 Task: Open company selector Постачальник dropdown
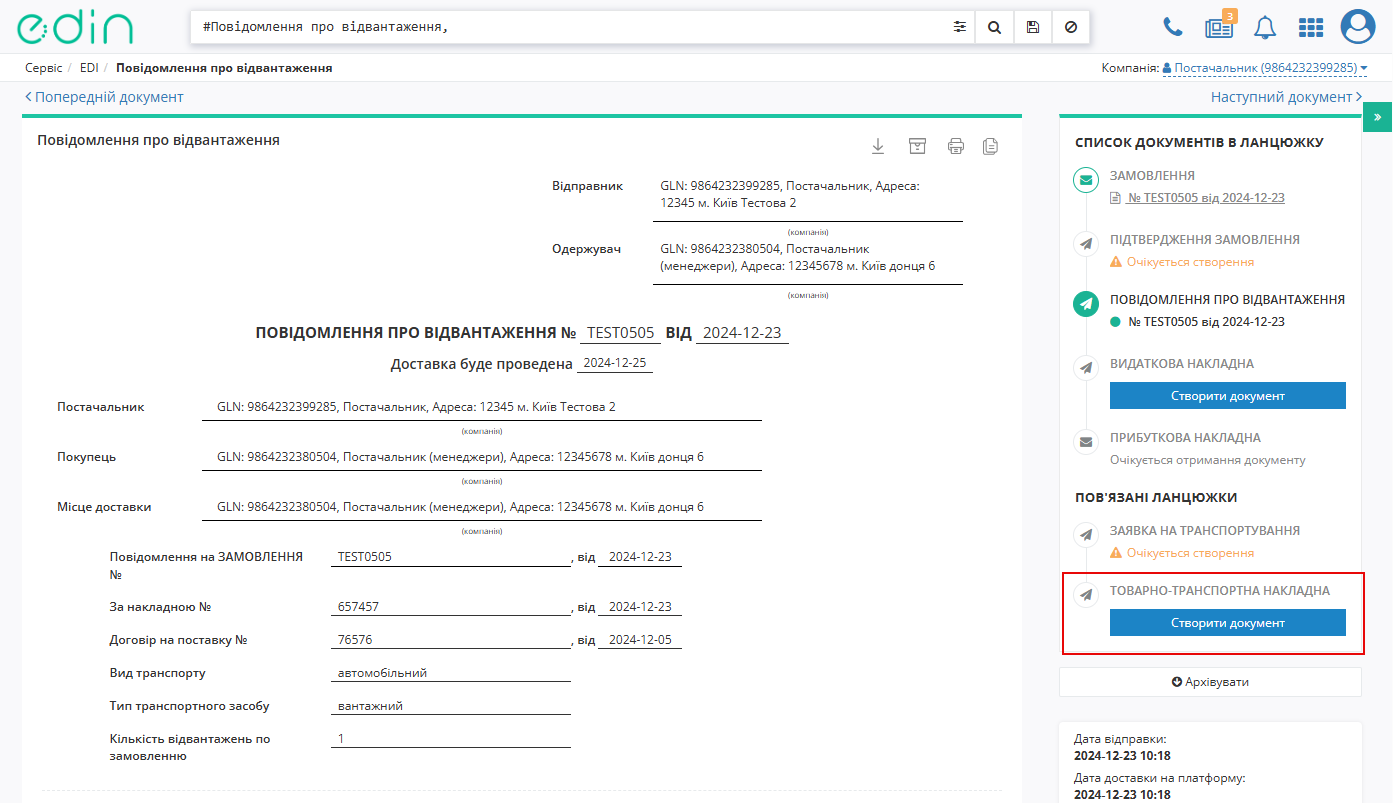1264,68
